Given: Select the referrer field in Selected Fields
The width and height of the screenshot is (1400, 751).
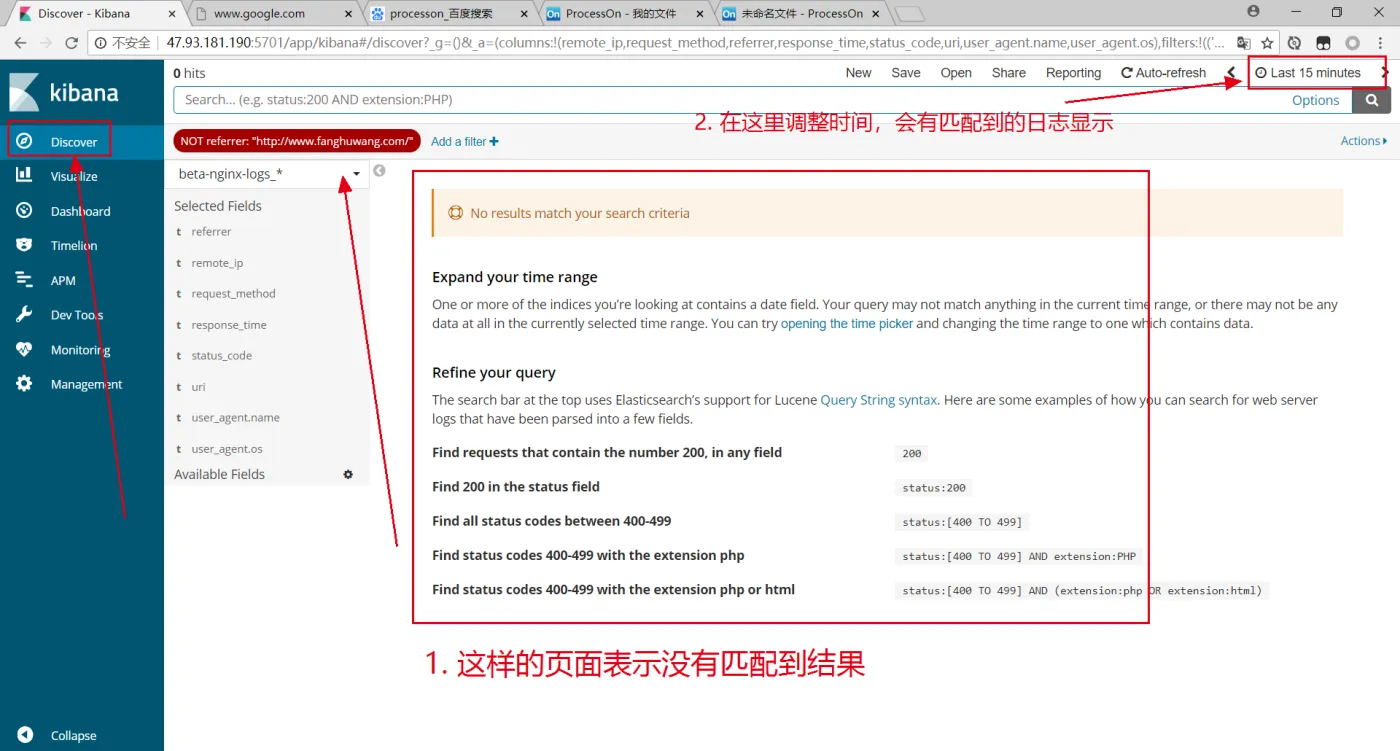Looking at the screenshot, I should [211, 232].
